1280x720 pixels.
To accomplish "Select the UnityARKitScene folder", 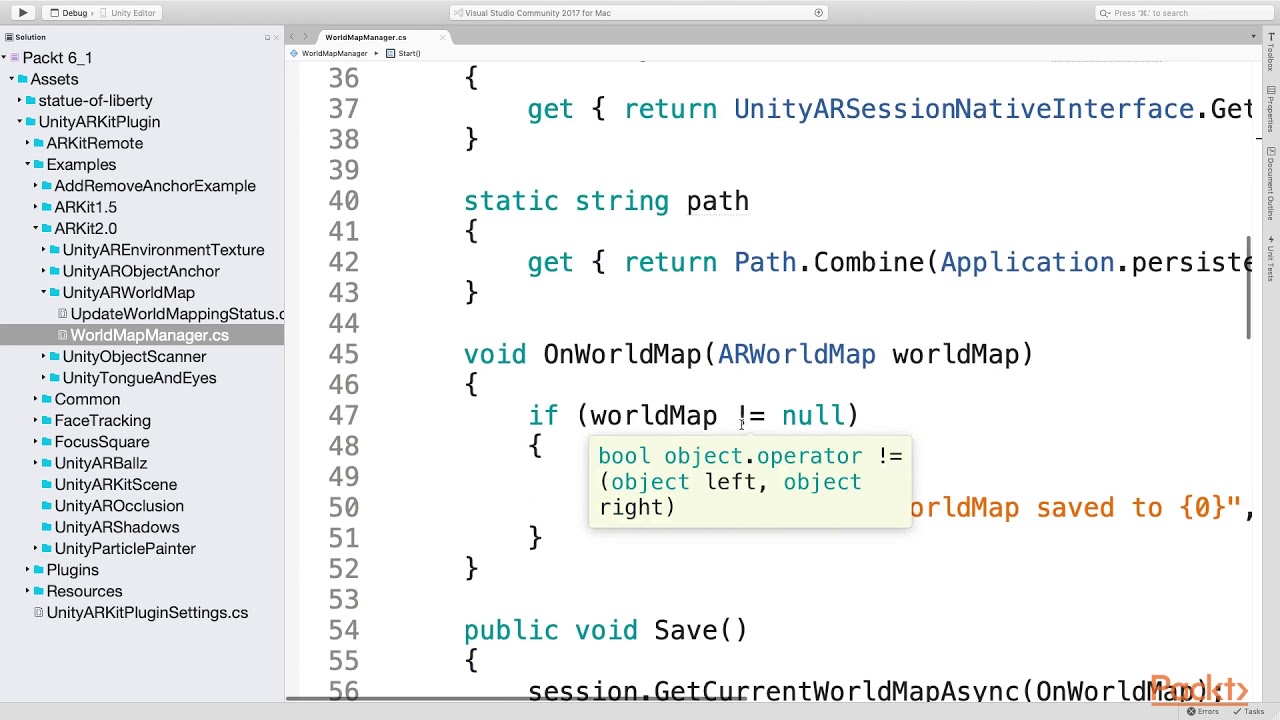I will pyautogui.click(x=115, y=484).
